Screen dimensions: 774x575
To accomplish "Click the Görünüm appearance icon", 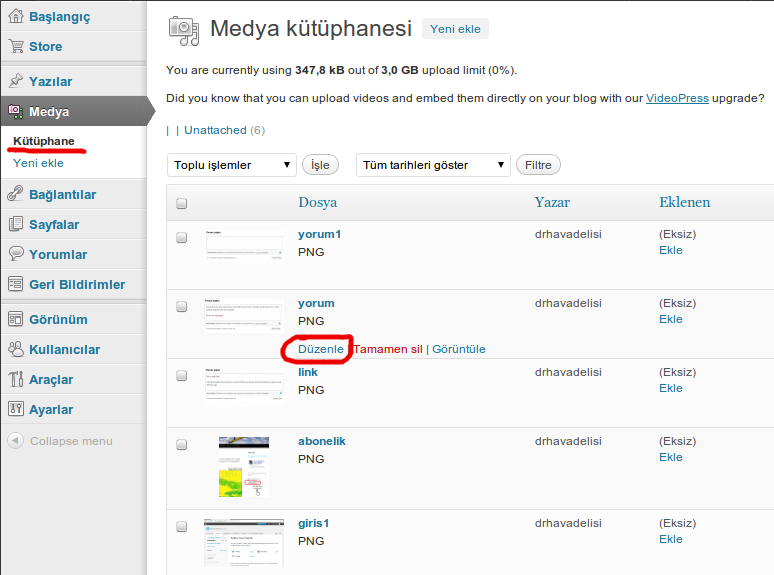I will tap(15, 319).
